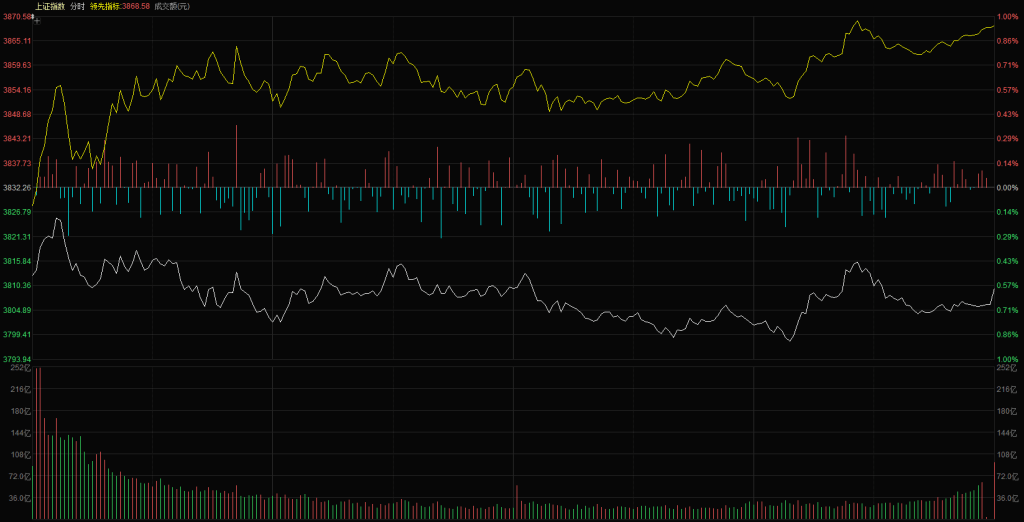Click the small plus expand icon at chart corner
Screen dimensions: 1024x522
click(x=37, y=22)
